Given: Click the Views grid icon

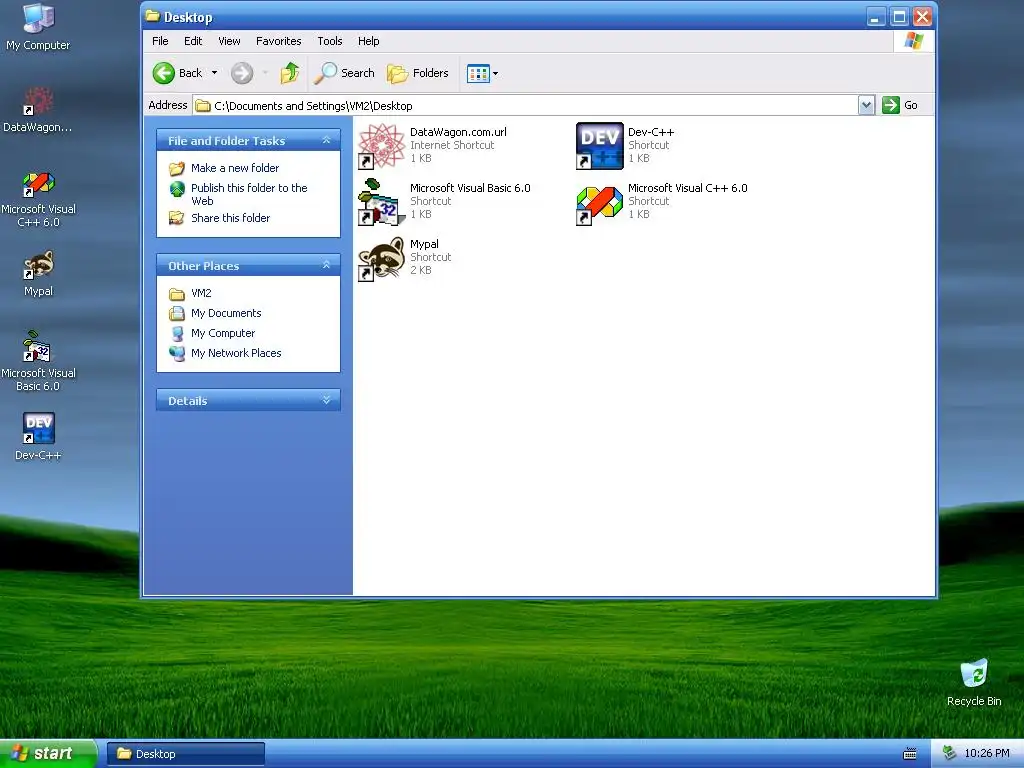Looking at the screenshot, I should [478, 74].
